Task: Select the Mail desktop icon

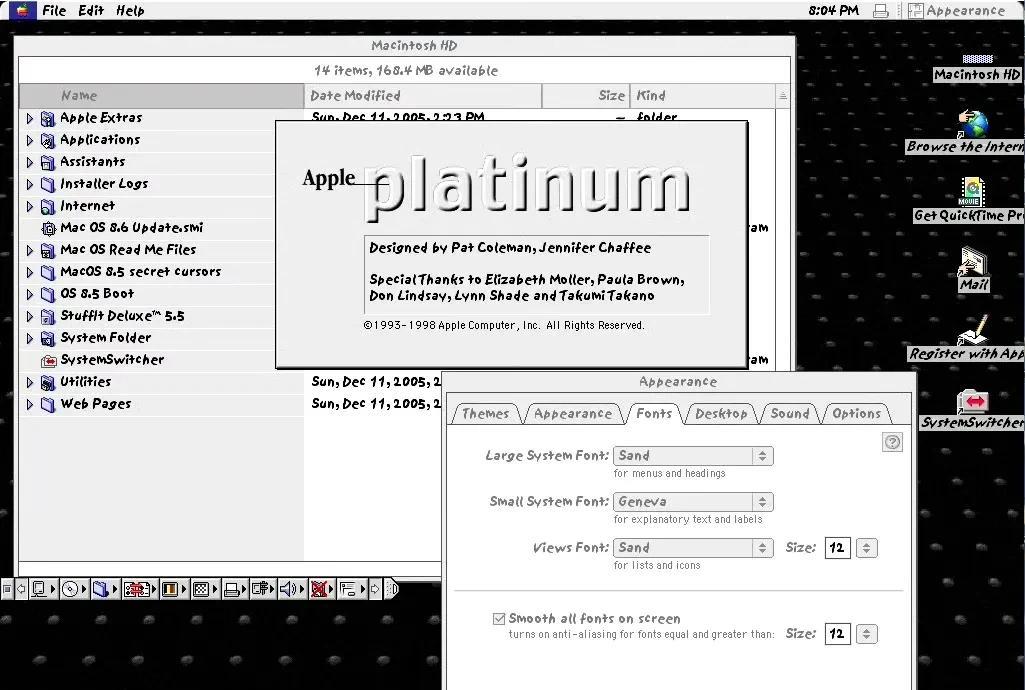Action: [x=973, y=261]
